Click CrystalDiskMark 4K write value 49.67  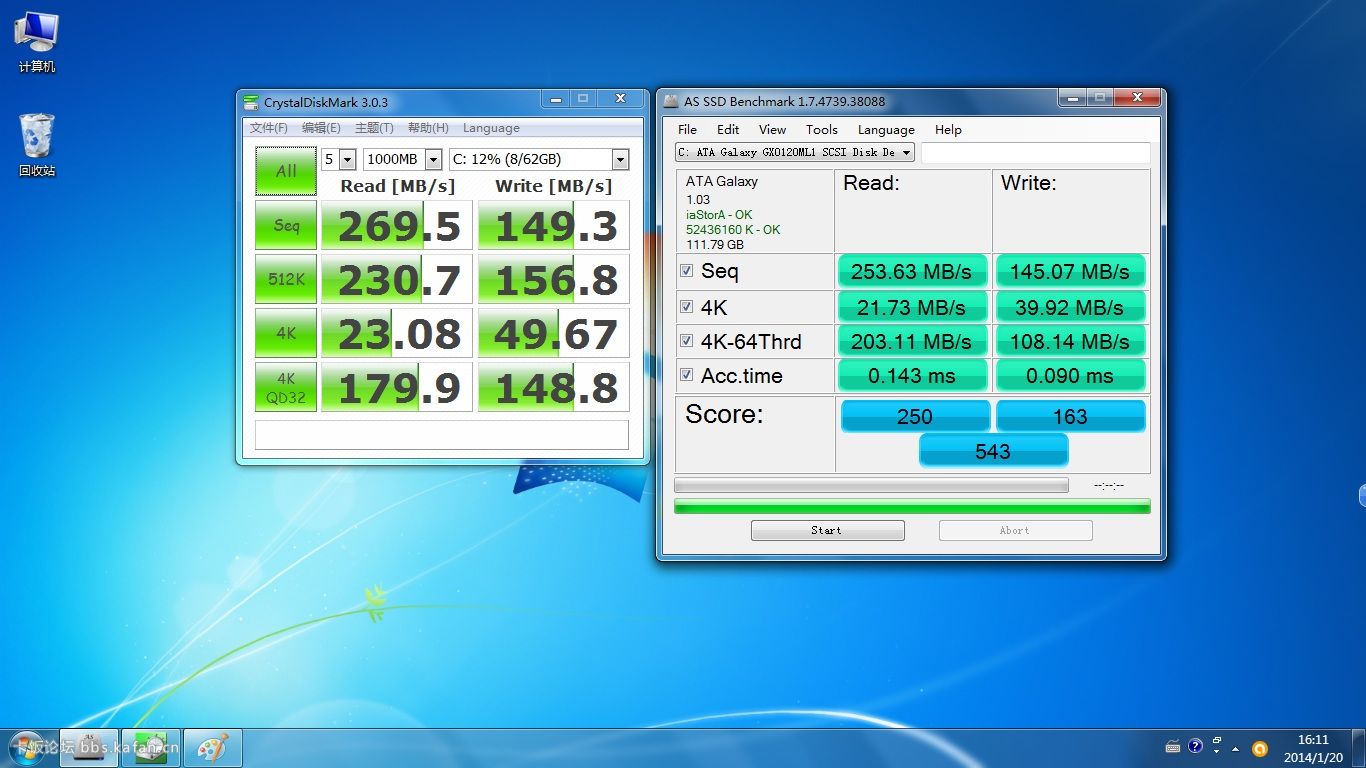click(x=554, y=333)
